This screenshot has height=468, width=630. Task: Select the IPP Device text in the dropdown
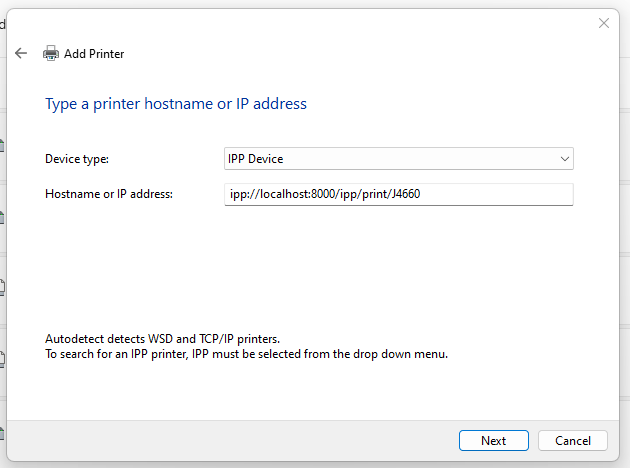coord(256,159)
